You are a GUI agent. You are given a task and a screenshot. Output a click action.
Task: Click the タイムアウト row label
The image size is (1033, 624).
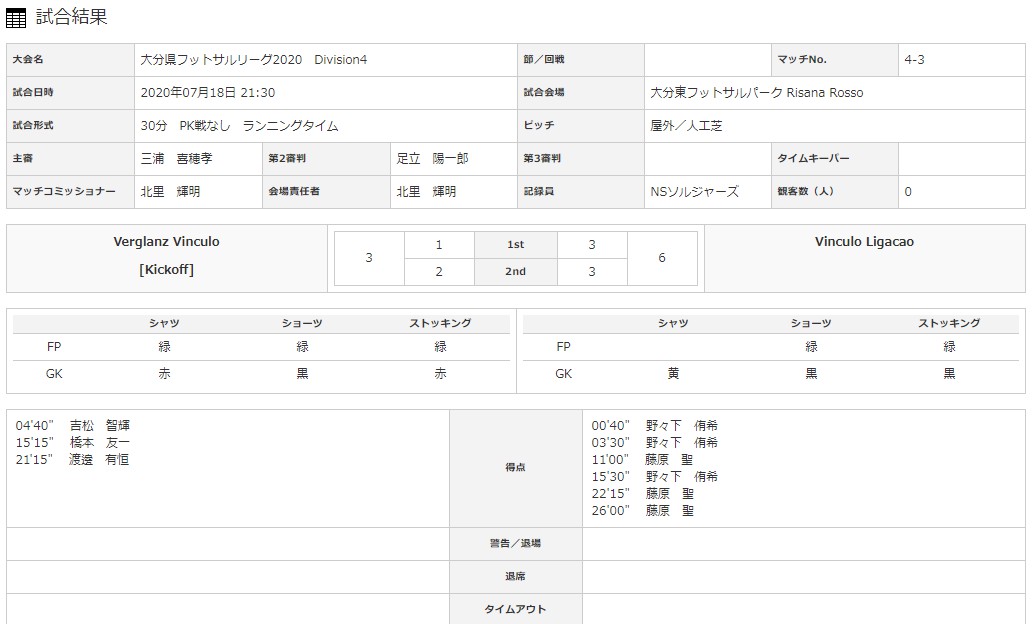[x=515, y=609]
